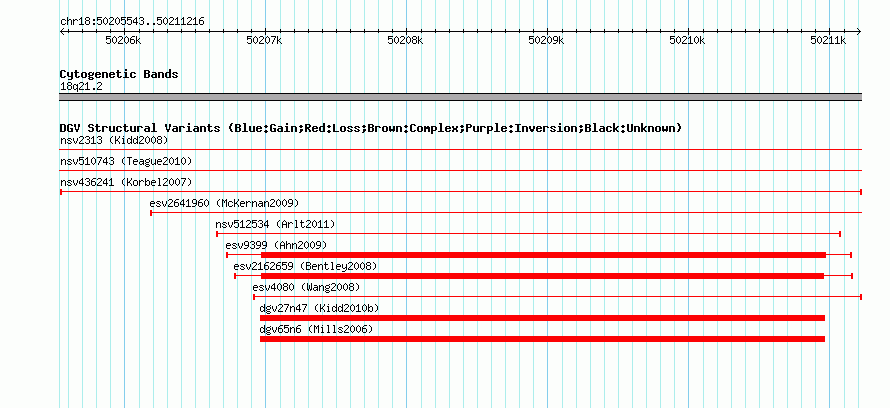The image size is (890, 408).
Task: Click the thick red bar of dgv65n6
Action: click(x=542, y=339)
